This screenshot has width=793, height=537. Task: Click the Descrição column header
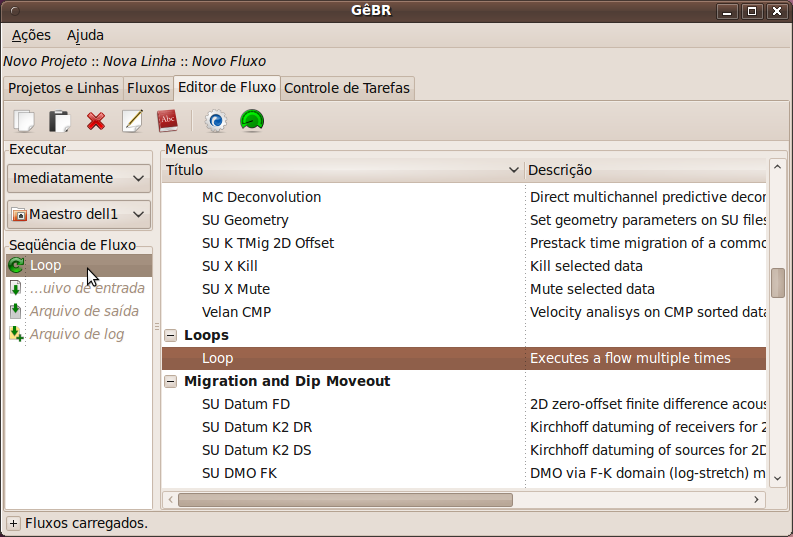pos(645,170)
